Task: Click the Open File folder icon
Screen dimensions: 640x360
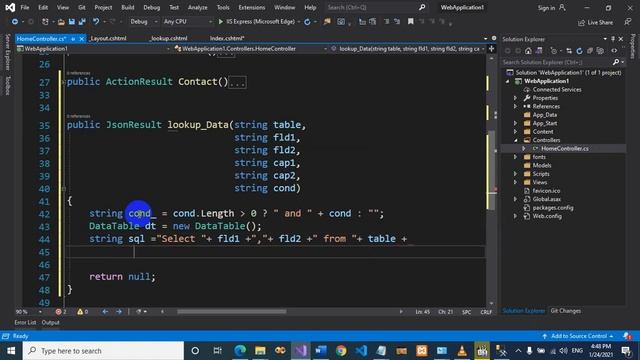Action: coord(61,22)
